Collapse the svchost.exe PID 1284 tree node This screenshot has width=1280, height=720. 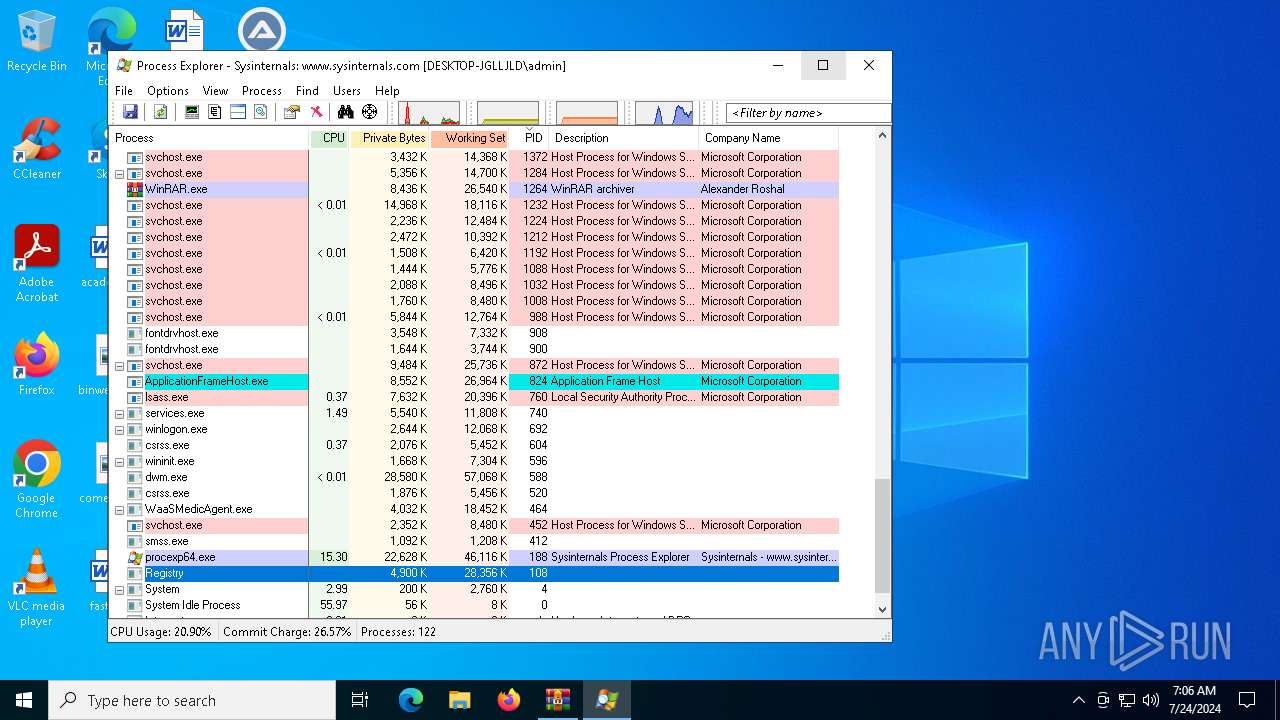[x=119, y=173]
